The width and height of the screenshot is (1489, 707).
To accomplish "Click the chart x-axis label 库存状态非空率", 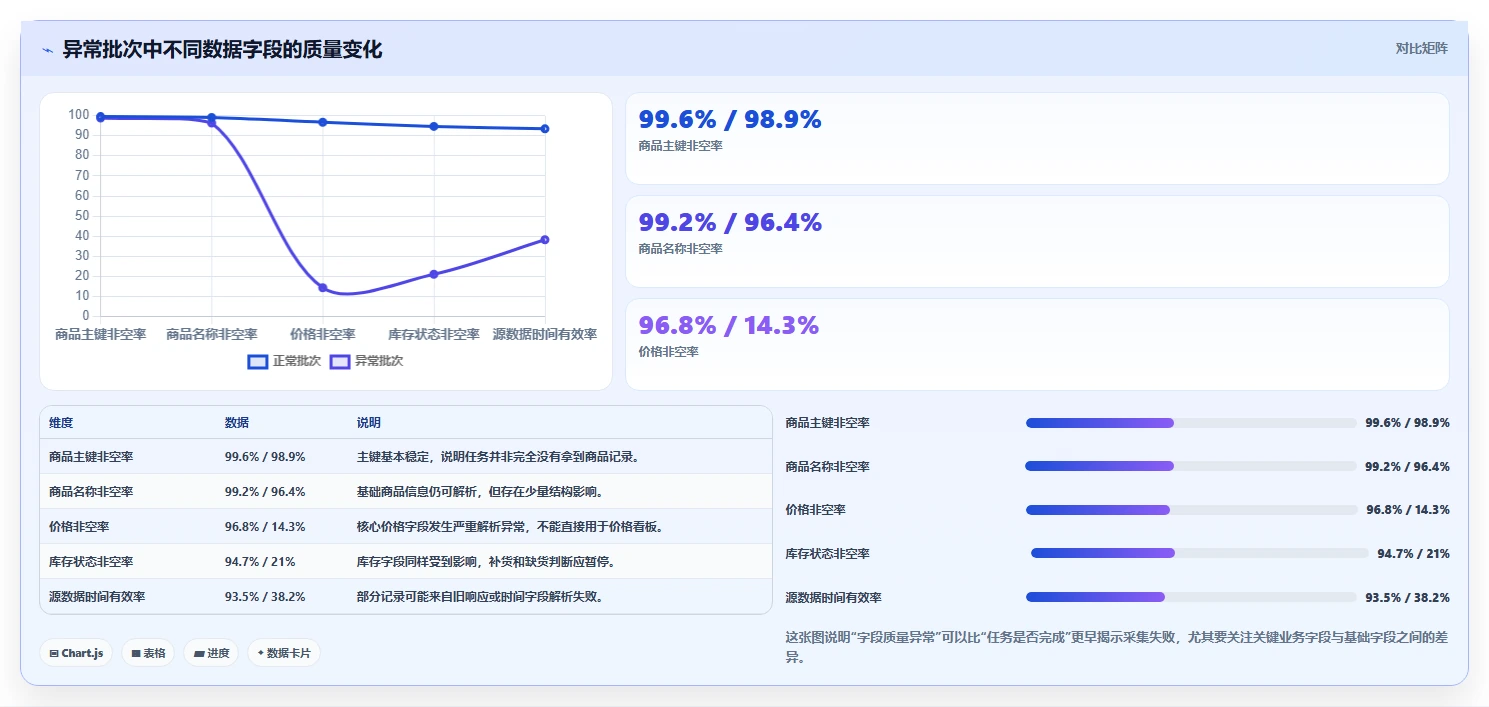I will point(434,334).
